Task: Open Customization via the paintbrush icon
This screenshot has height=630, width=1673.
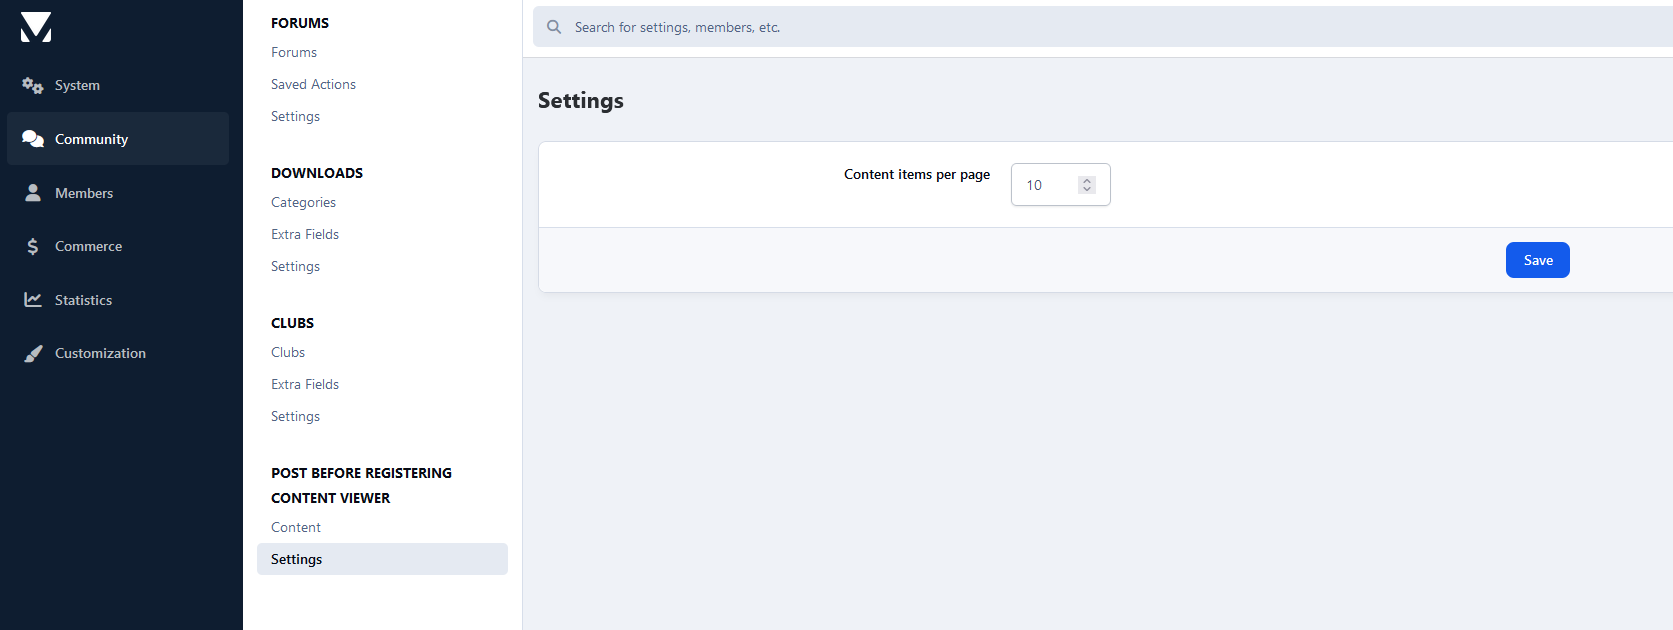Action: point(33,353)
